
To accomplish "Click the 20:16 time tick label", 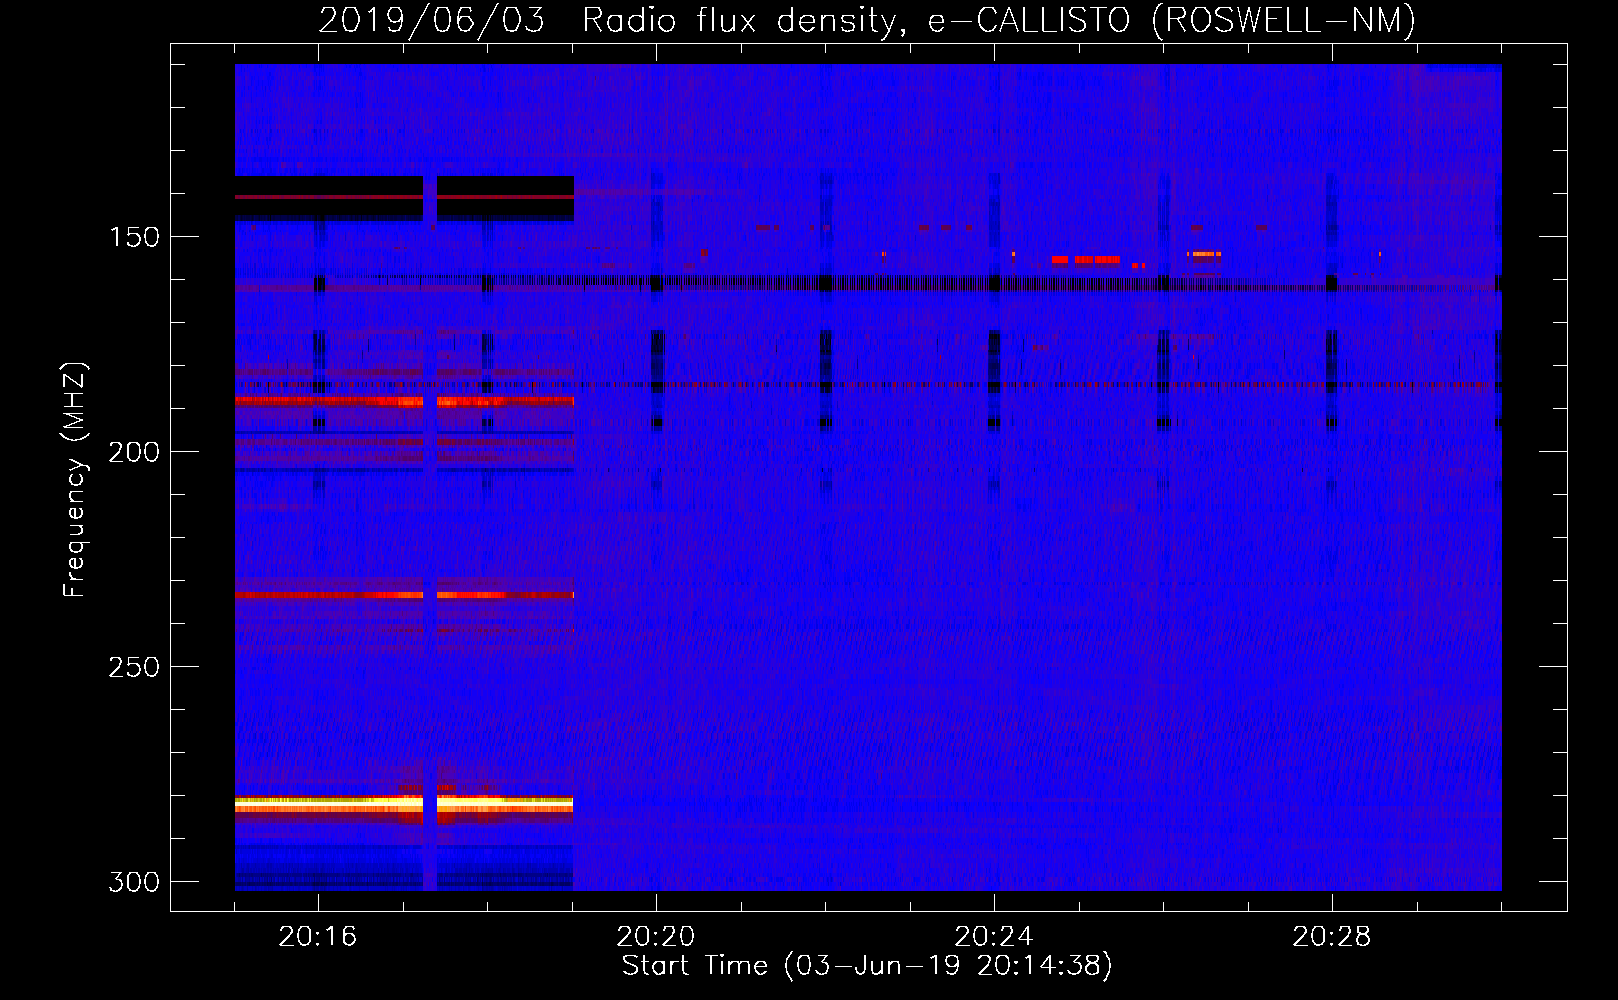I will point(318,937).
